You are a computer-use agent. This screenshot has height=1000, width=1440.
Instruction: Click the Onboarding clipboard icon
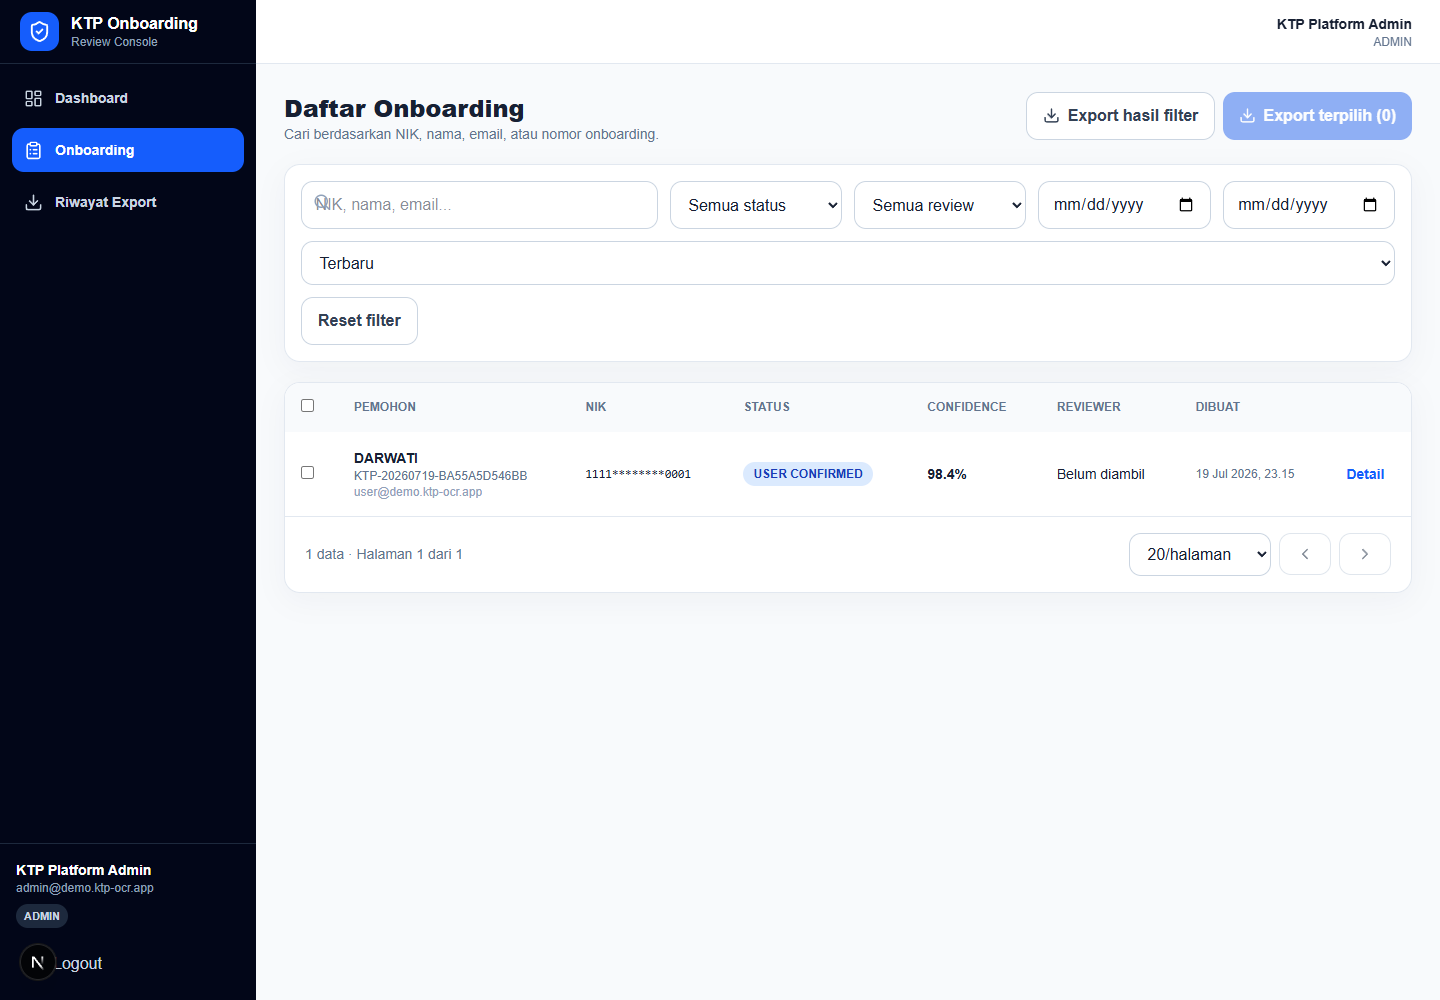[x=33, y=150]
